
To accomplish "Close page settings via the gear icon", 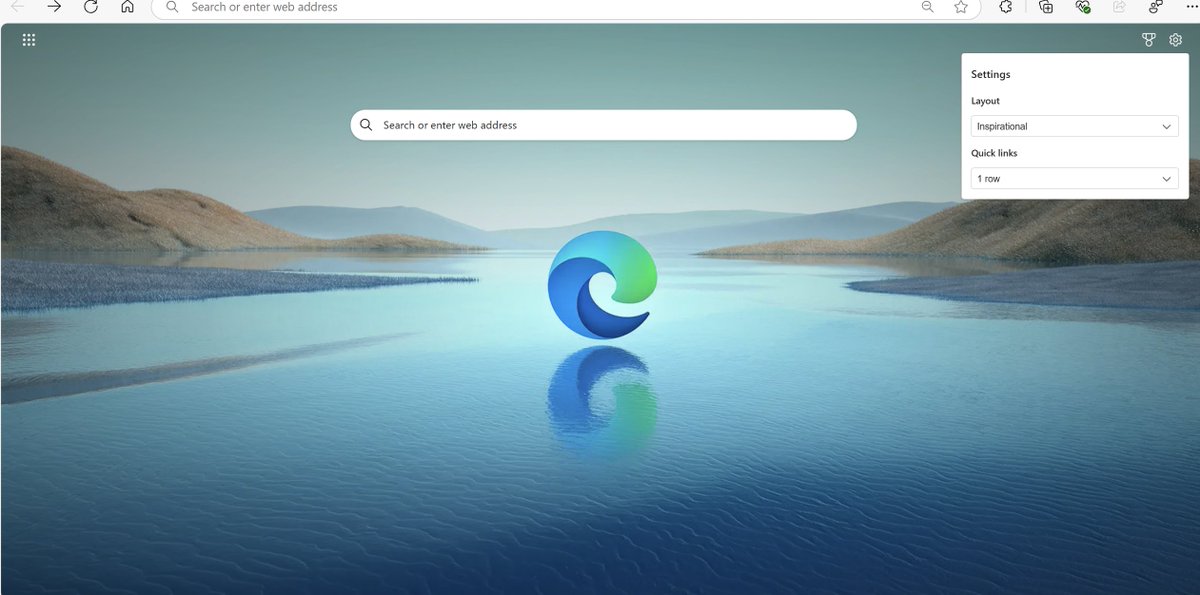I will click(1176, 40).
